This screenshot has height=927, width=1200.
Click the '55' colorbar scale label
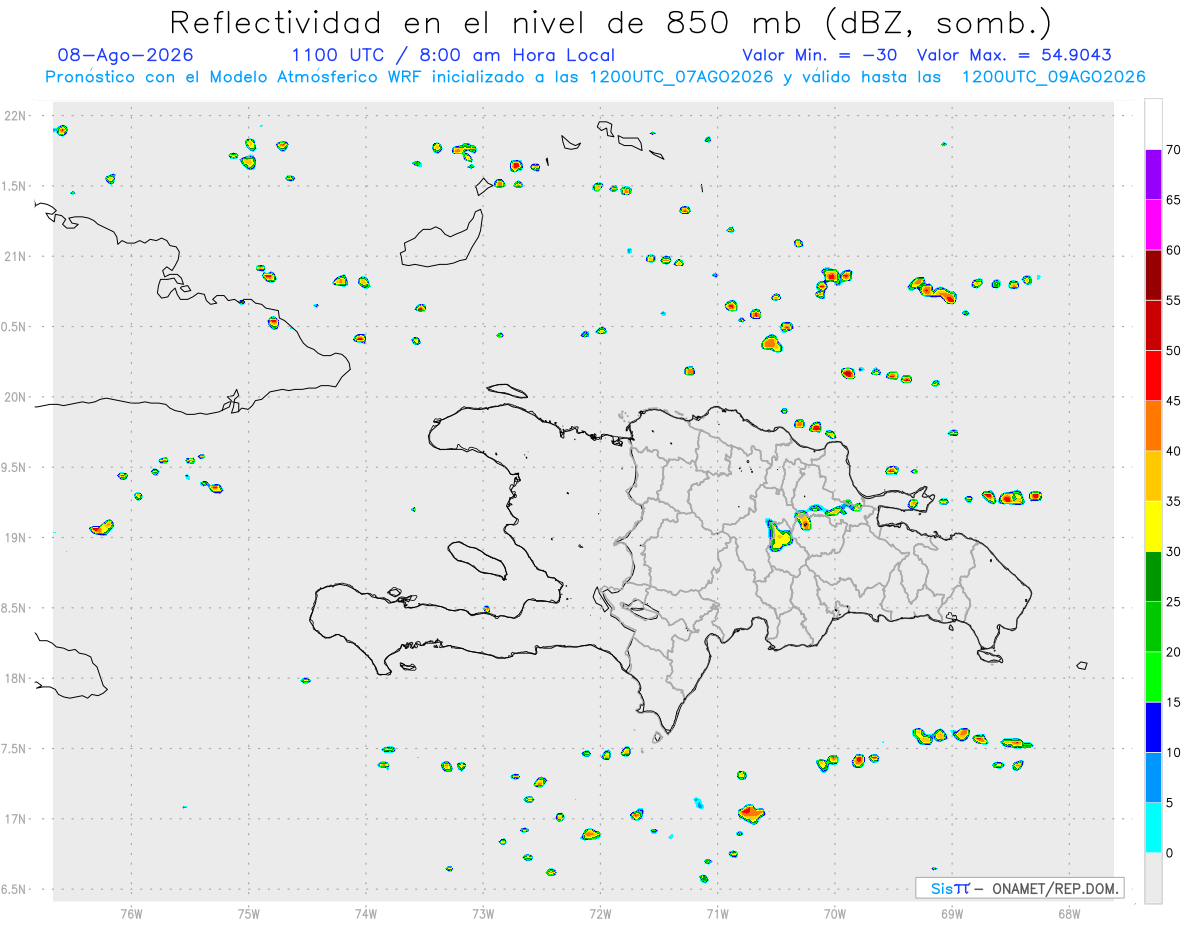(x=1174, y=301)
